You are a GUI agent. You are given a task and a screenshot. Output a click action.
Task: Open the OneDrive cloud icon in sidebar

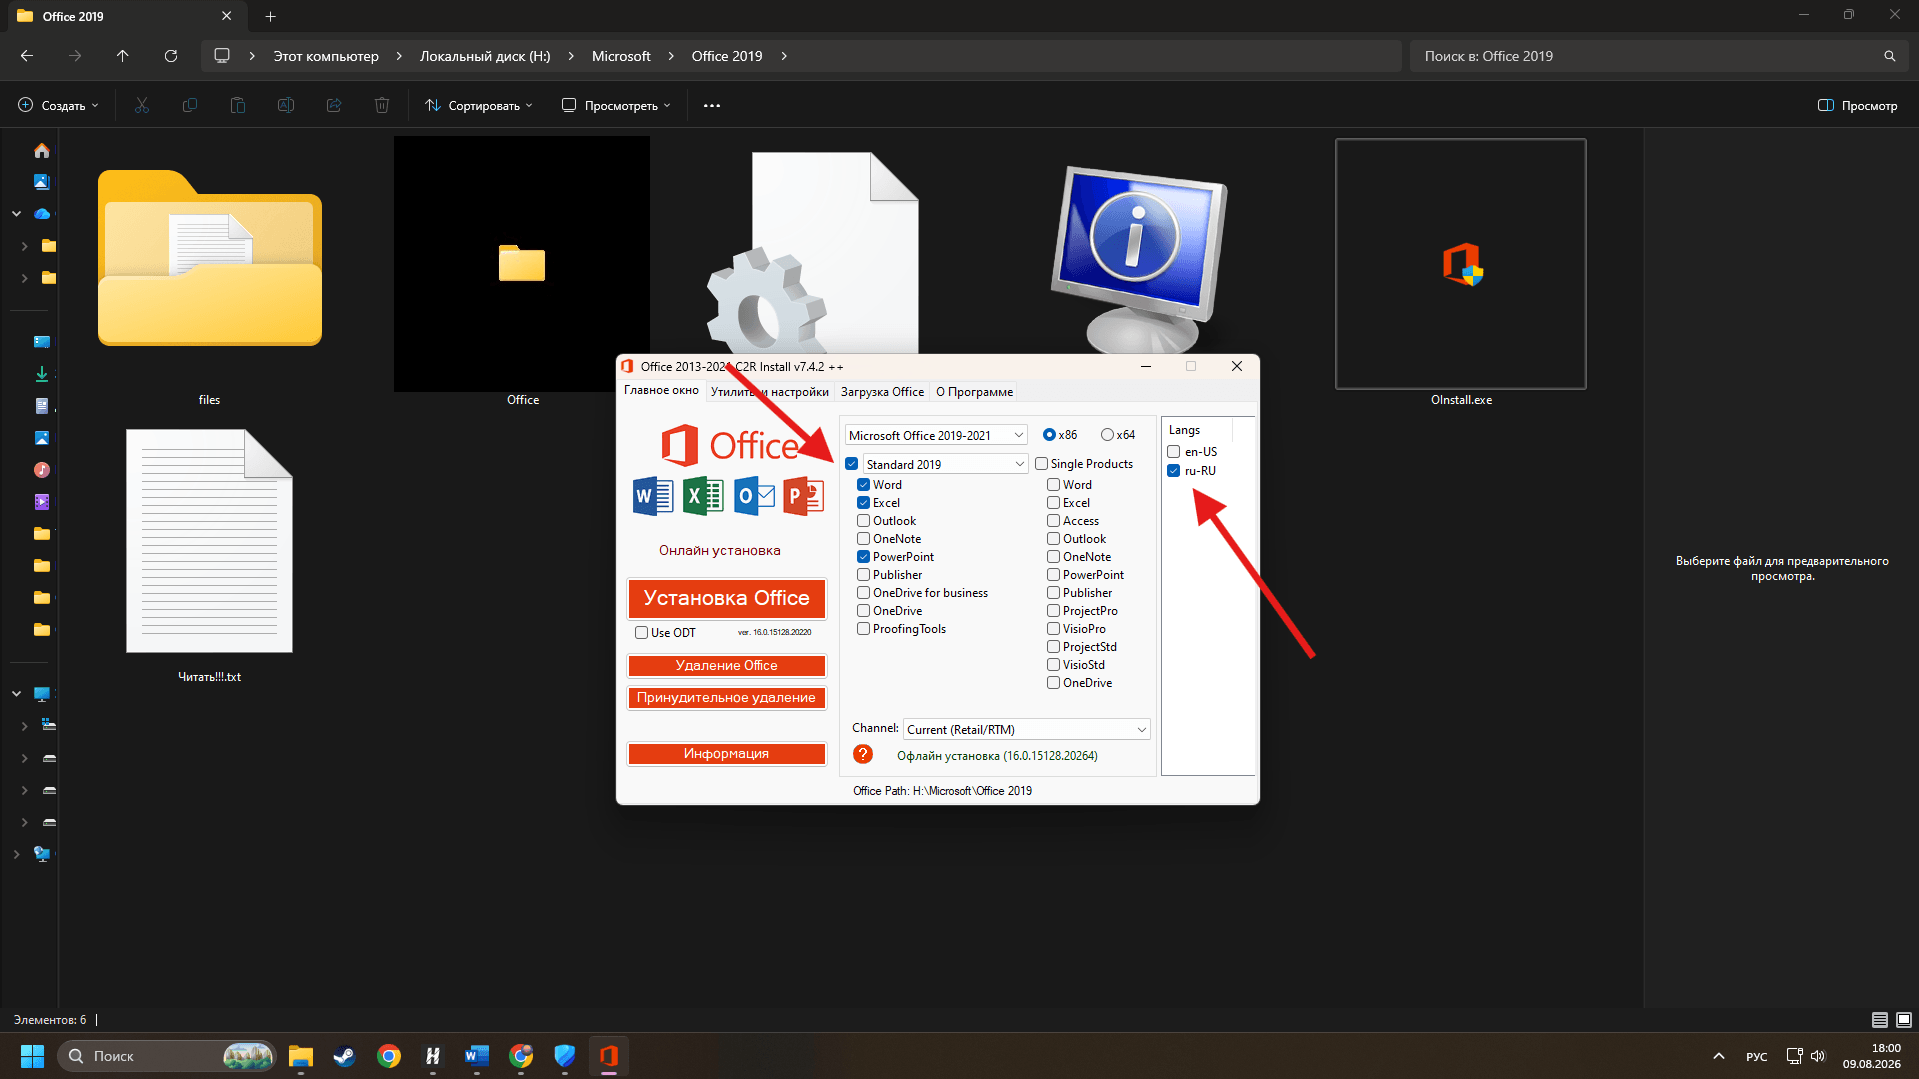(x=42, y=214)
